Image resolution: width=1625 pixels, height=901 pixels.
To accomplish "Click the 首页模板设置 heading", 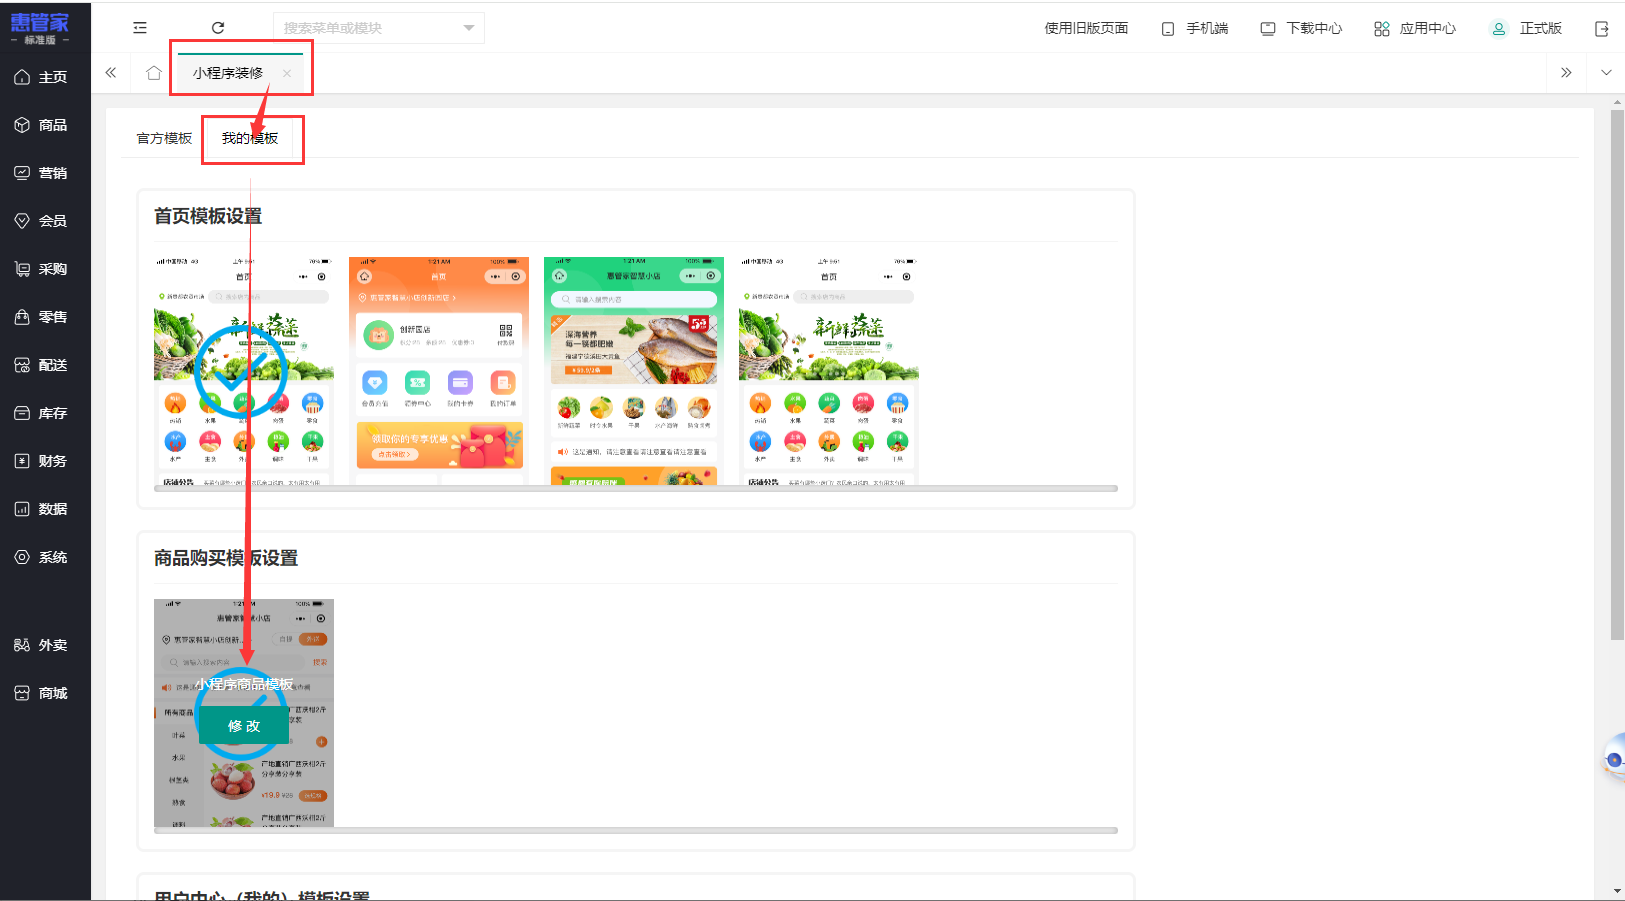I will [x=208, y=216].
